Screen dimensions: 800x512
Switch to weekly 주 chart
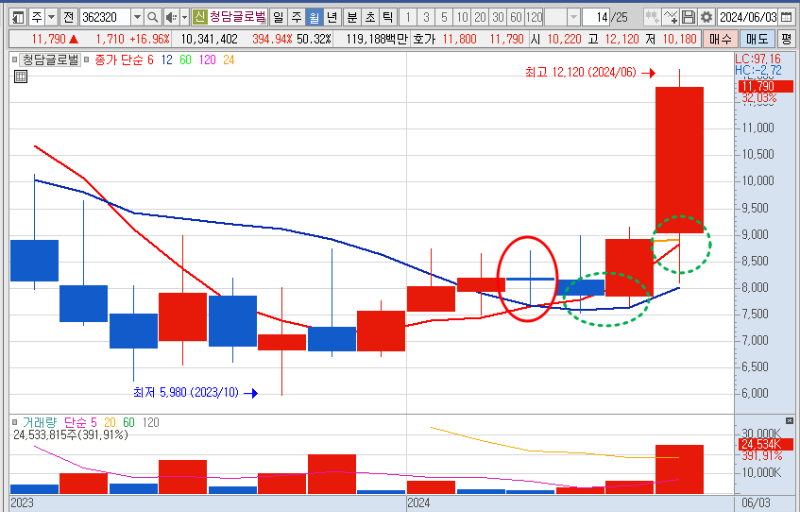(296, 17)
